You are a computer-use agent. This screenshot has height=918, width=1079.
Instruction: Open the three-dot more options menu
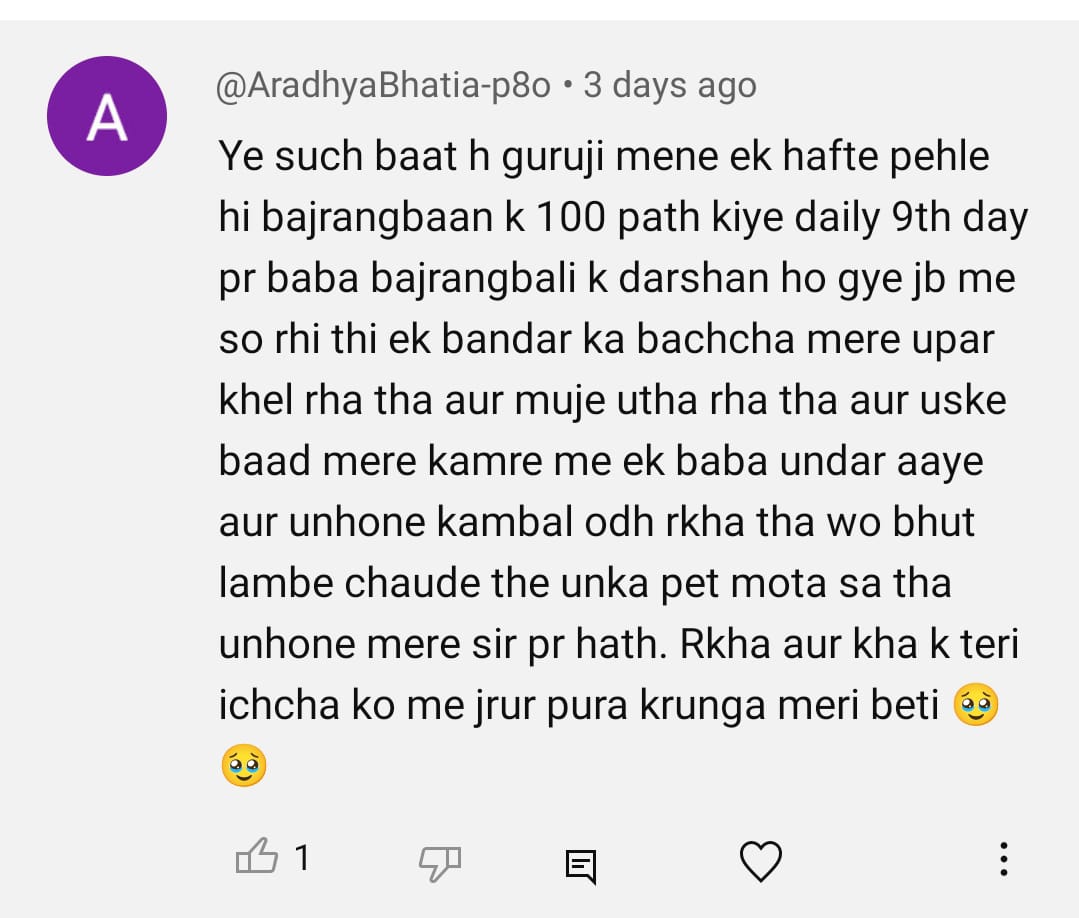click(x=1004, y=860)
